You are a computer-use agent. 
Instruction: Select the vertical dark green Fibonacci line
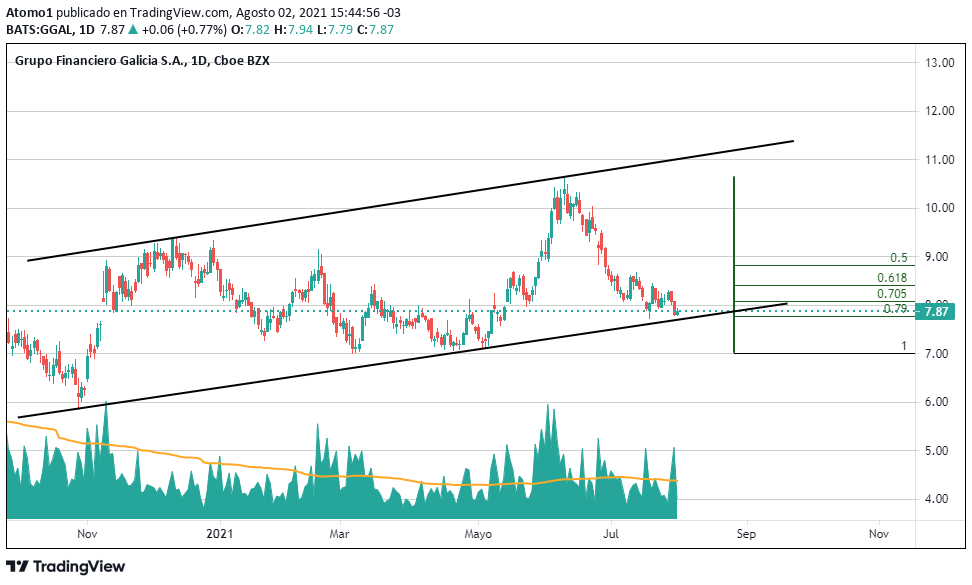734,265
